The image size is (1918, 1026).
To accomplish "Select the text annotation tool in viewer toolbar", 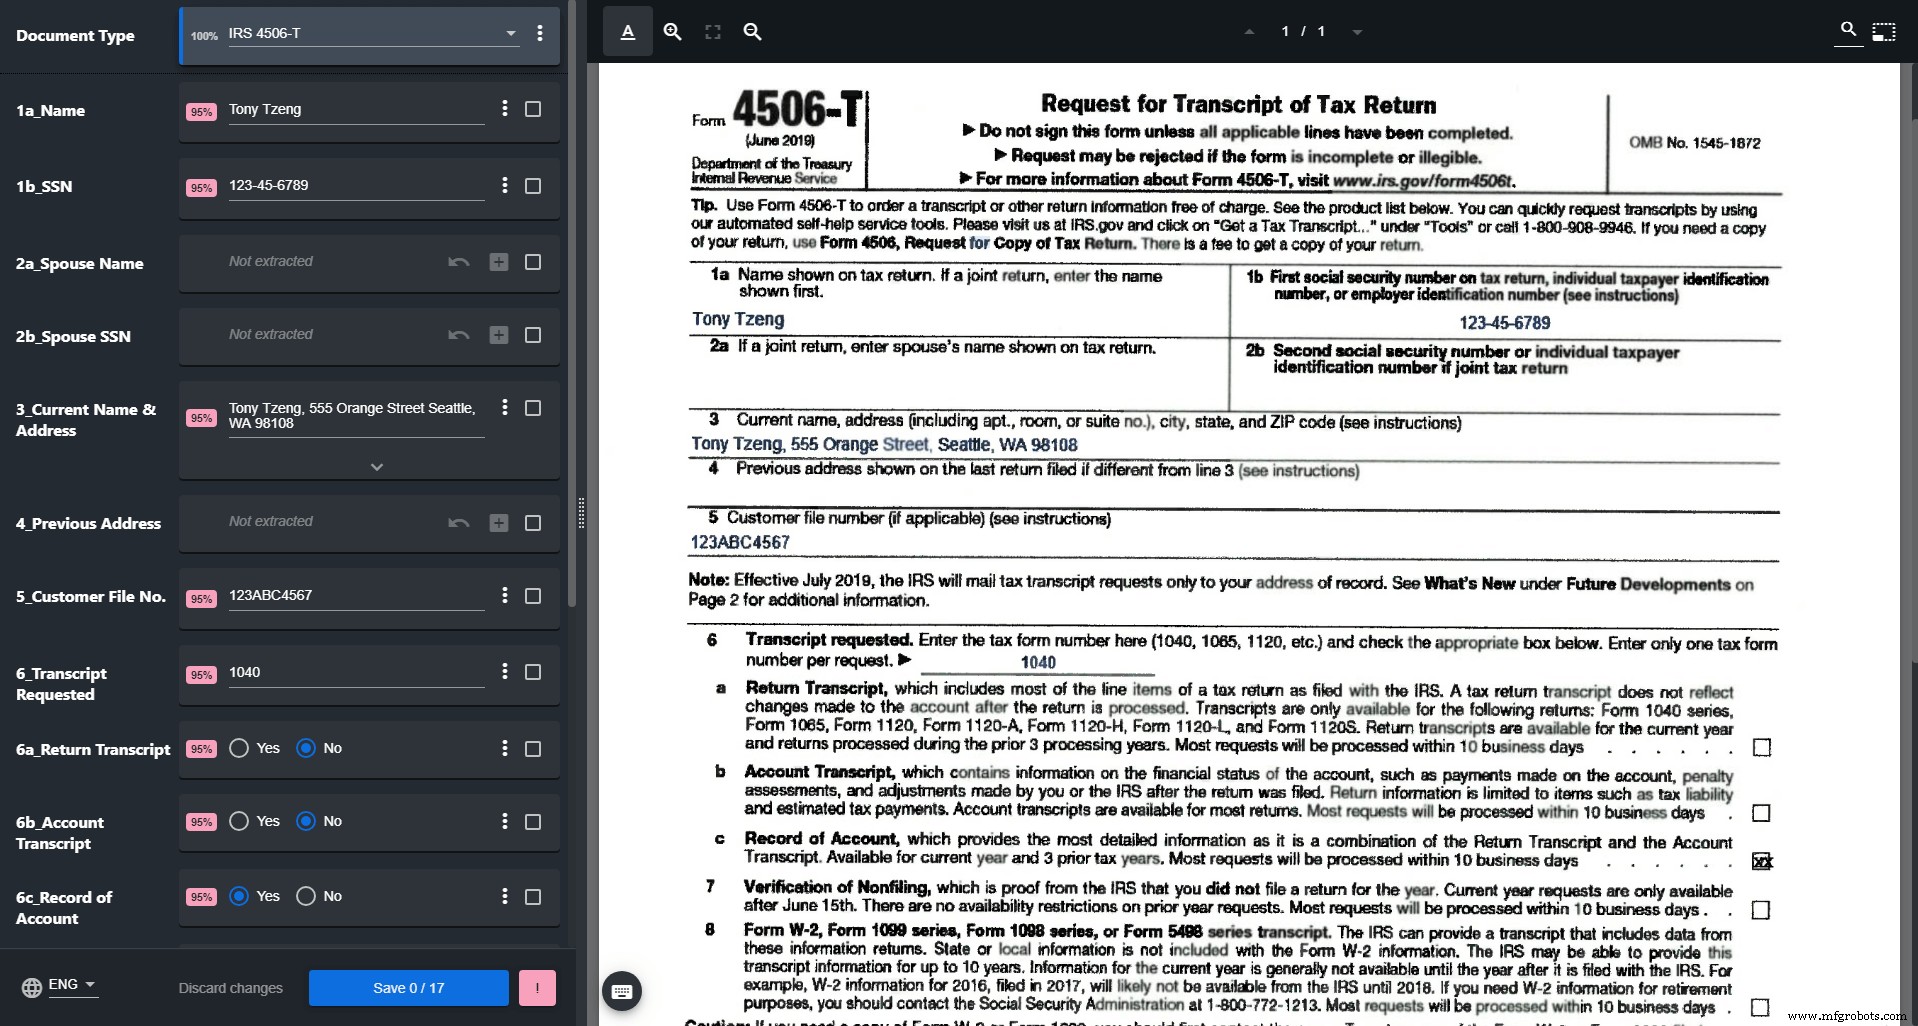I will [627, 31].
